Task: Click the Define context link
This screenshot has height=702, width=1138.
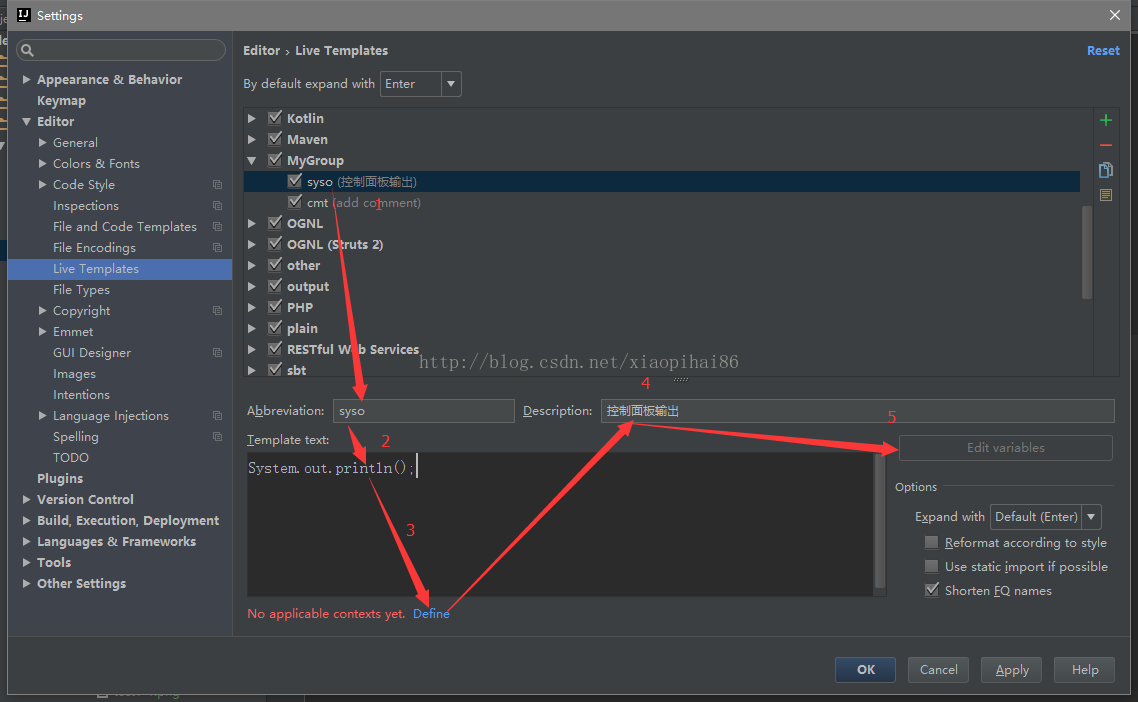Action: click(431, 613)
